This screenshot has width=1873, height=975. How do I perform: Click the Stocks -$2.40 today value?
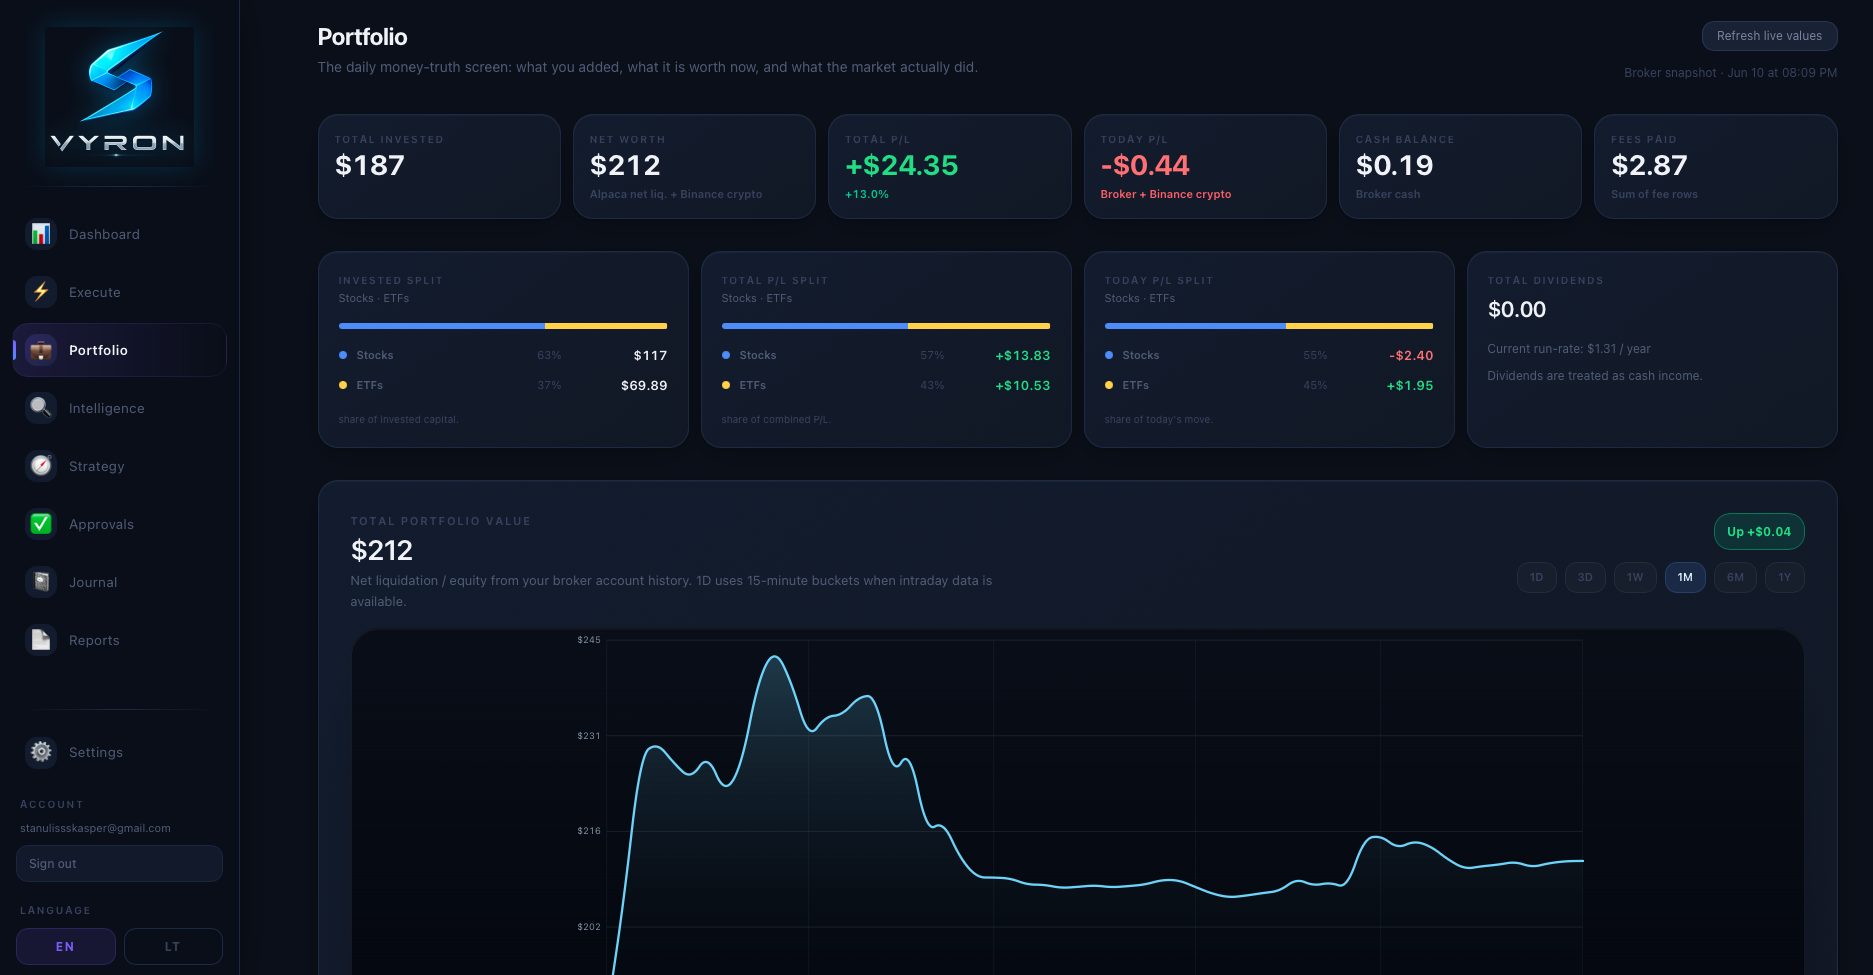(1411, 355)
